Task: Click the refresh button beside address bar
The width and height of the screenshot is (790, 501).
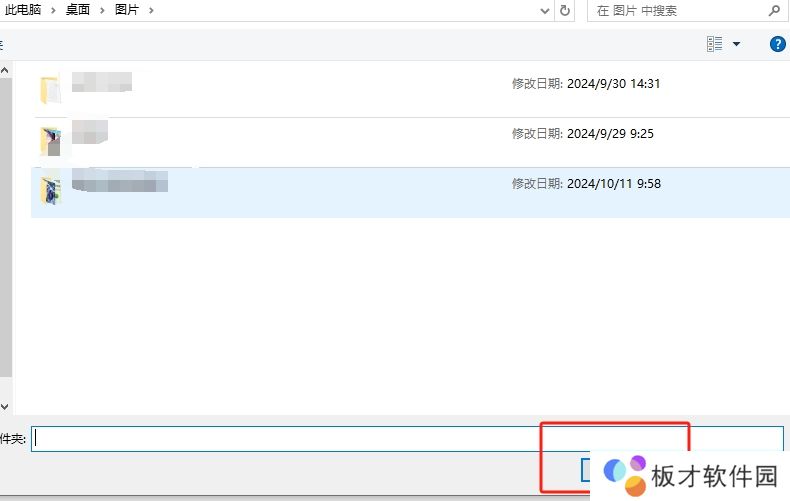Action: (x=565, y=10)
